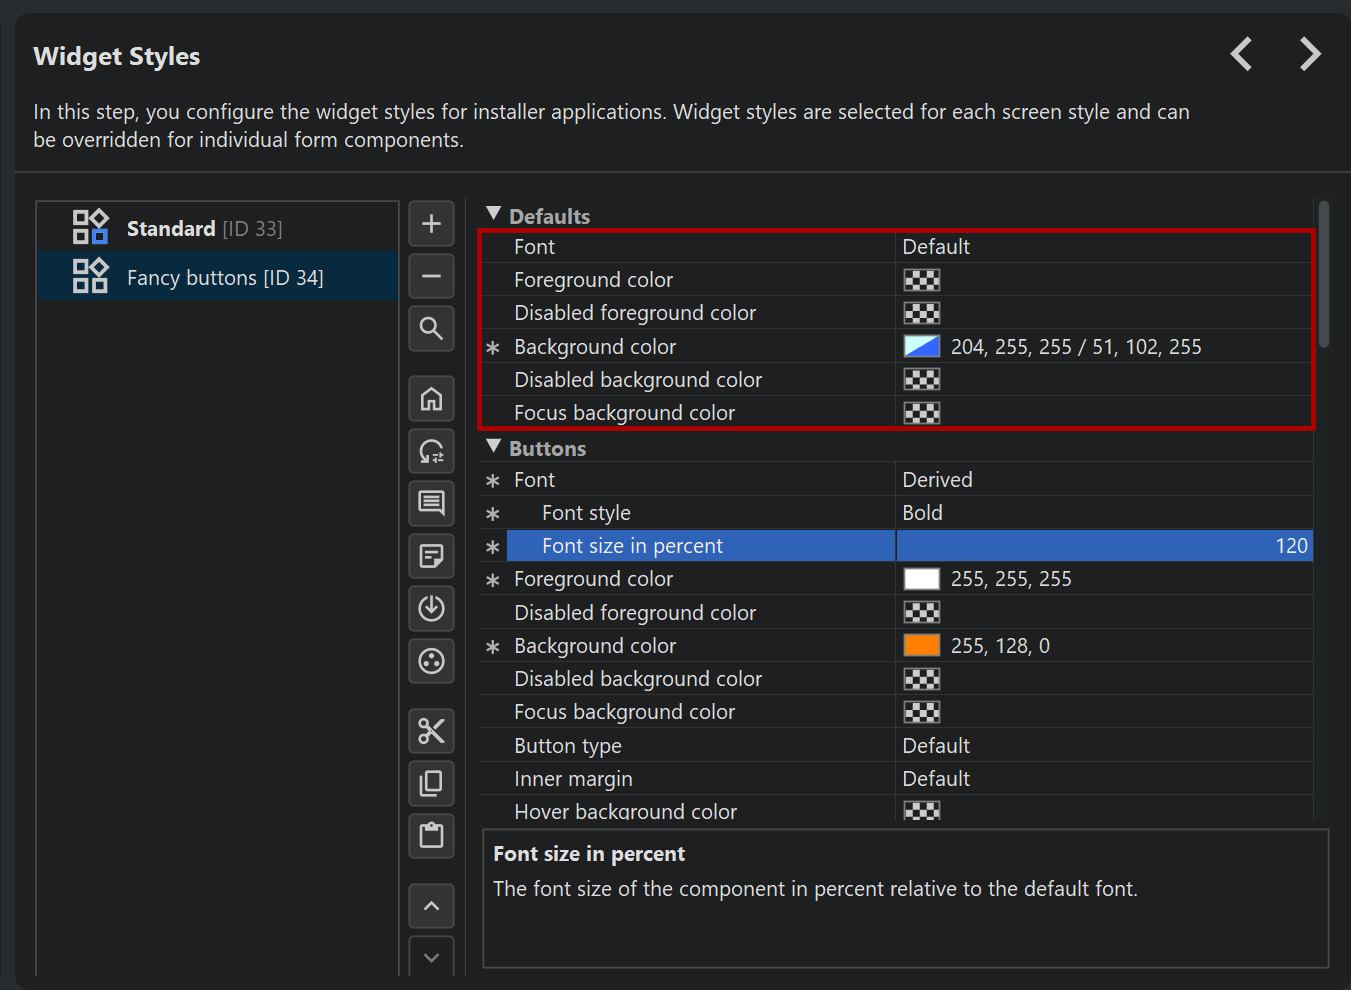1351x990 pixels.
Task: Click the Font size in percent value field
Action: 1103,546
